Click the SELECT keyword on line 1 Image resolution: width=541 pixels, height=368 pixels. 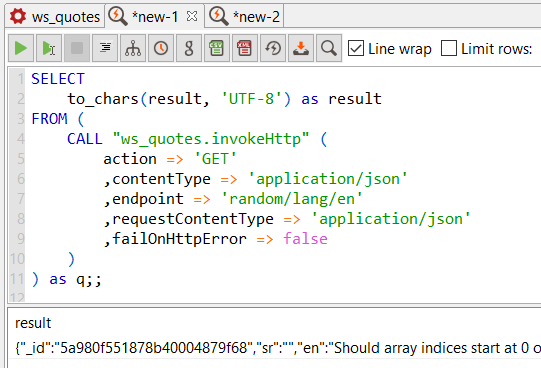click(58, 79)
